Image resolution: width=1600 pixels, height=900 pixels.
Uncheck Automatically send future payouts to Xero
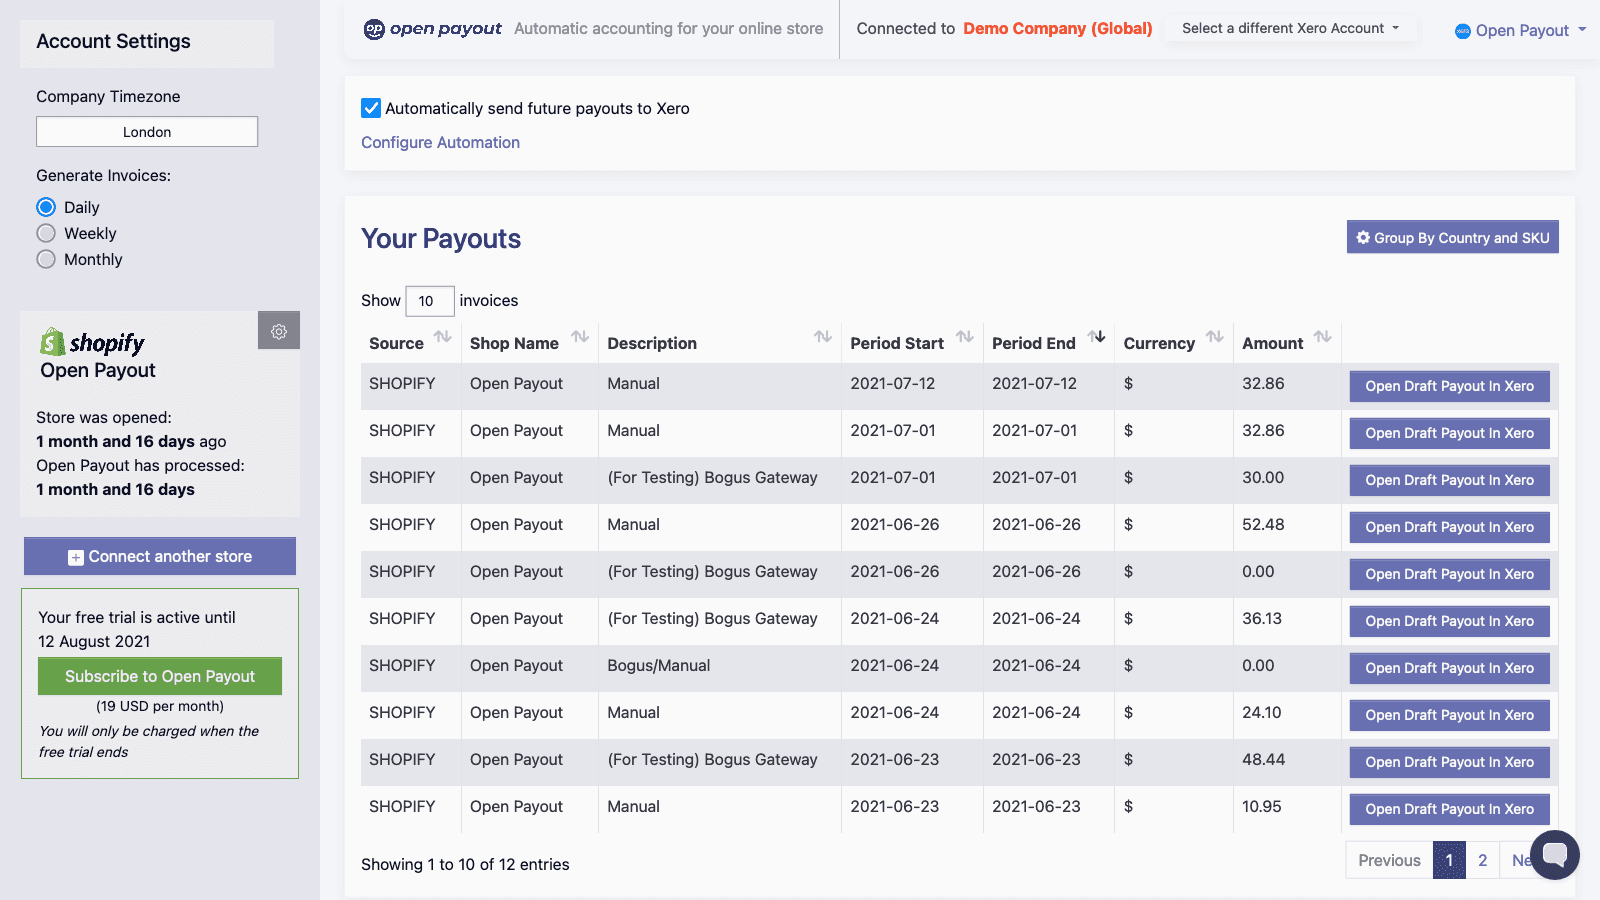(371, 108)
